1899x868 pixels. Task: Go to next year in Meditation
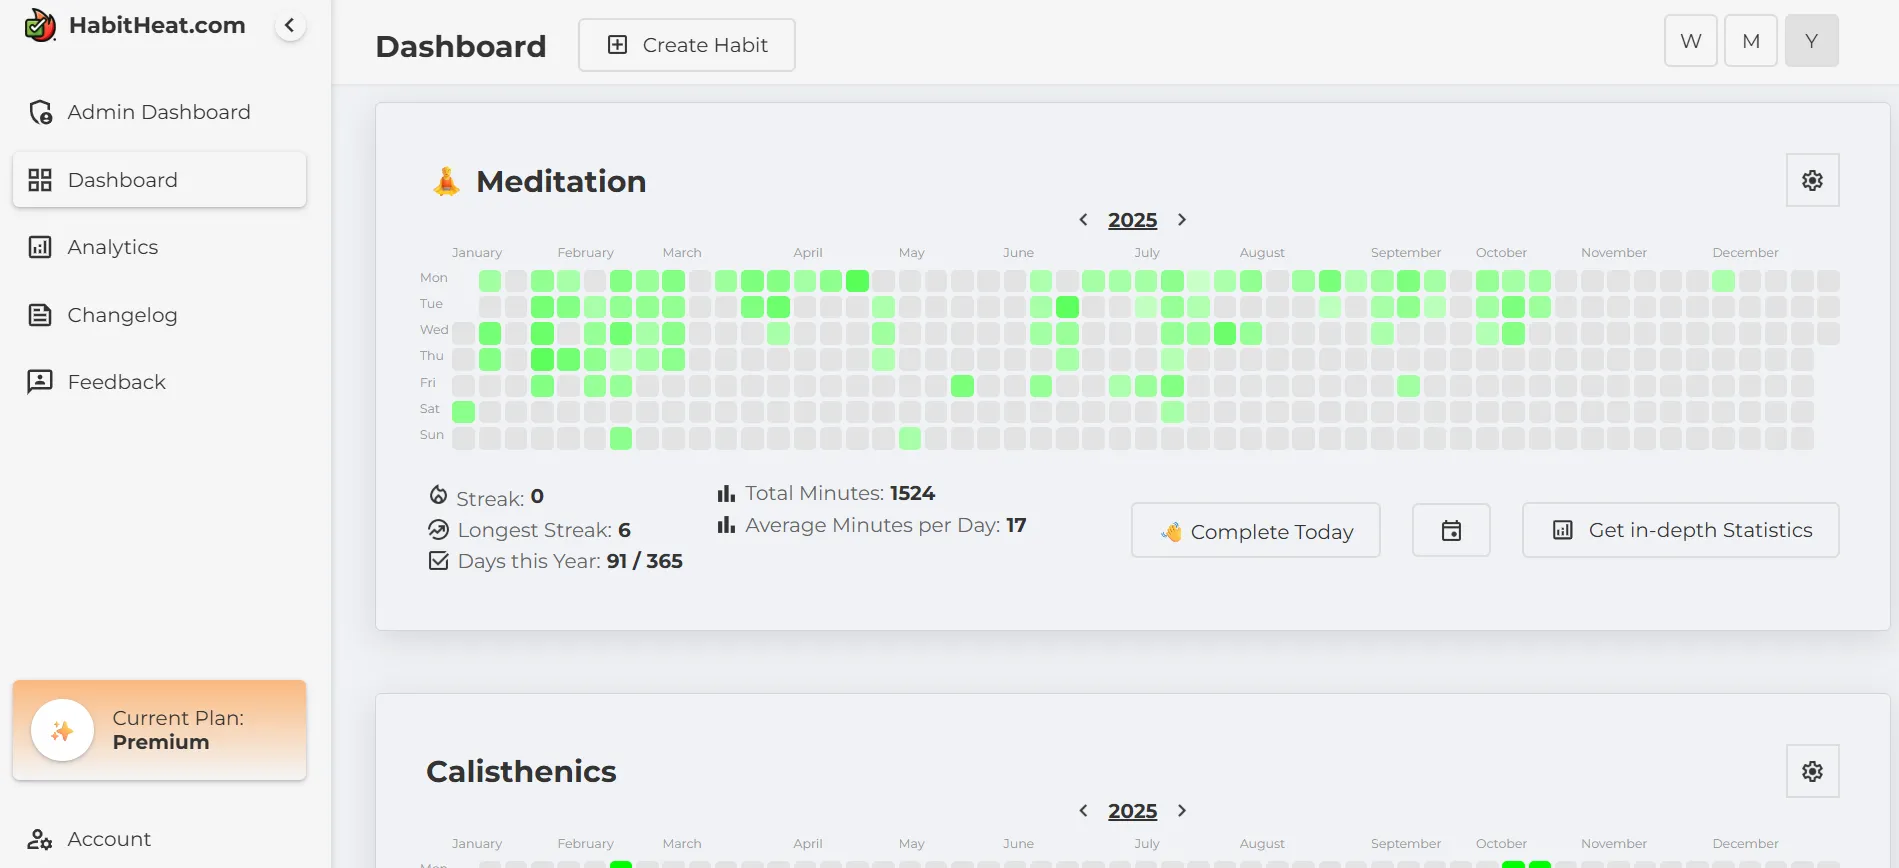point(1181,220)
